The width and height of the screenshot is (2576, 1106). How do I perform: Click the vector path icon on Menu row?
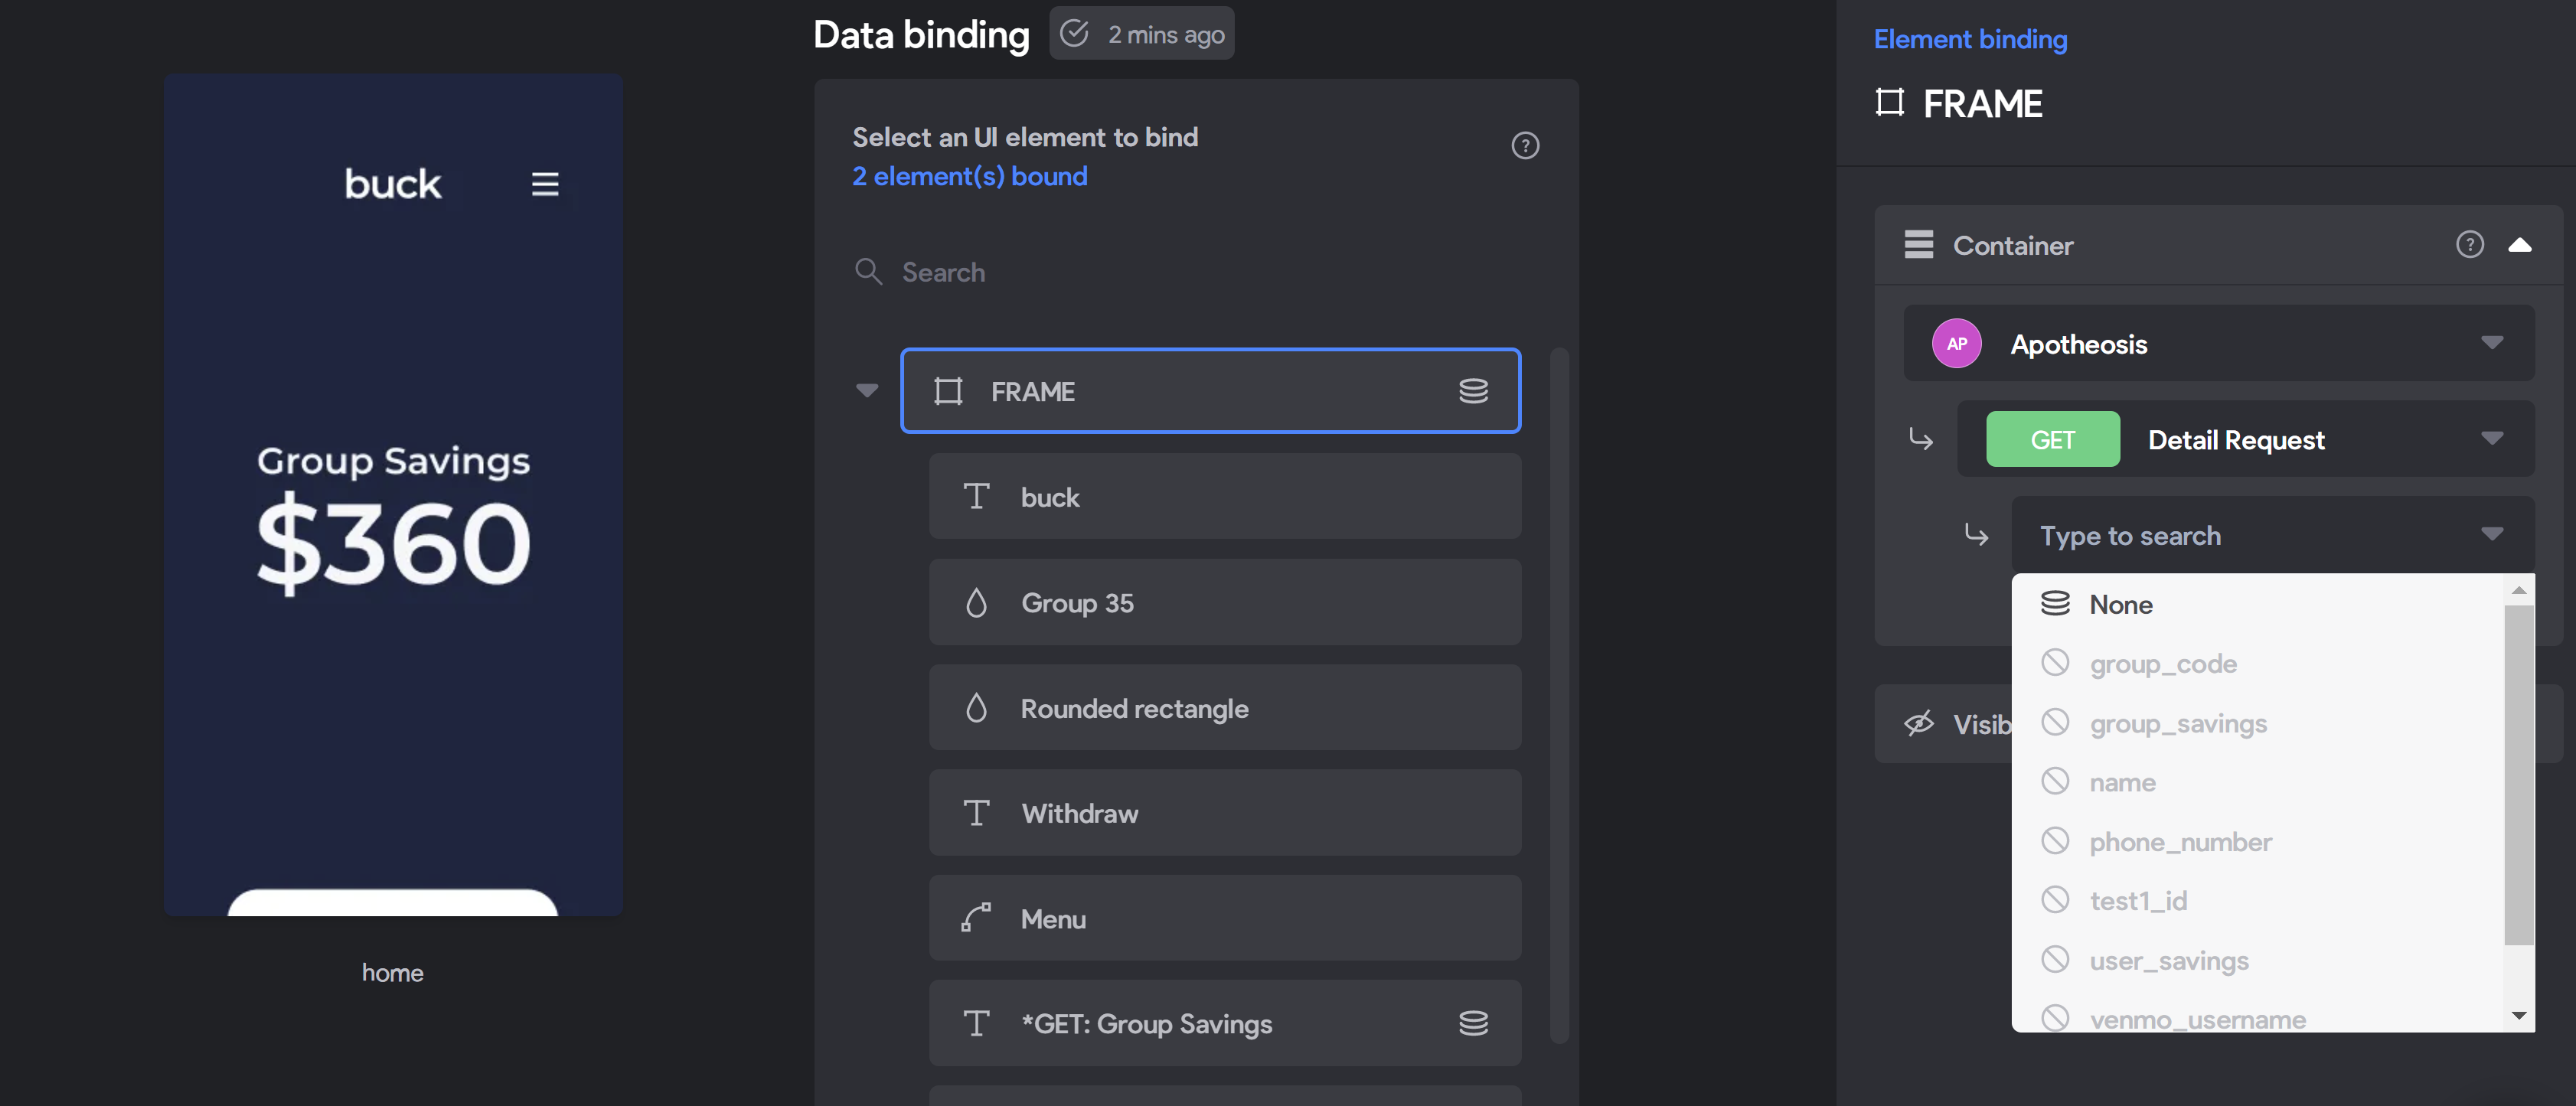click(x=976, y=918)
